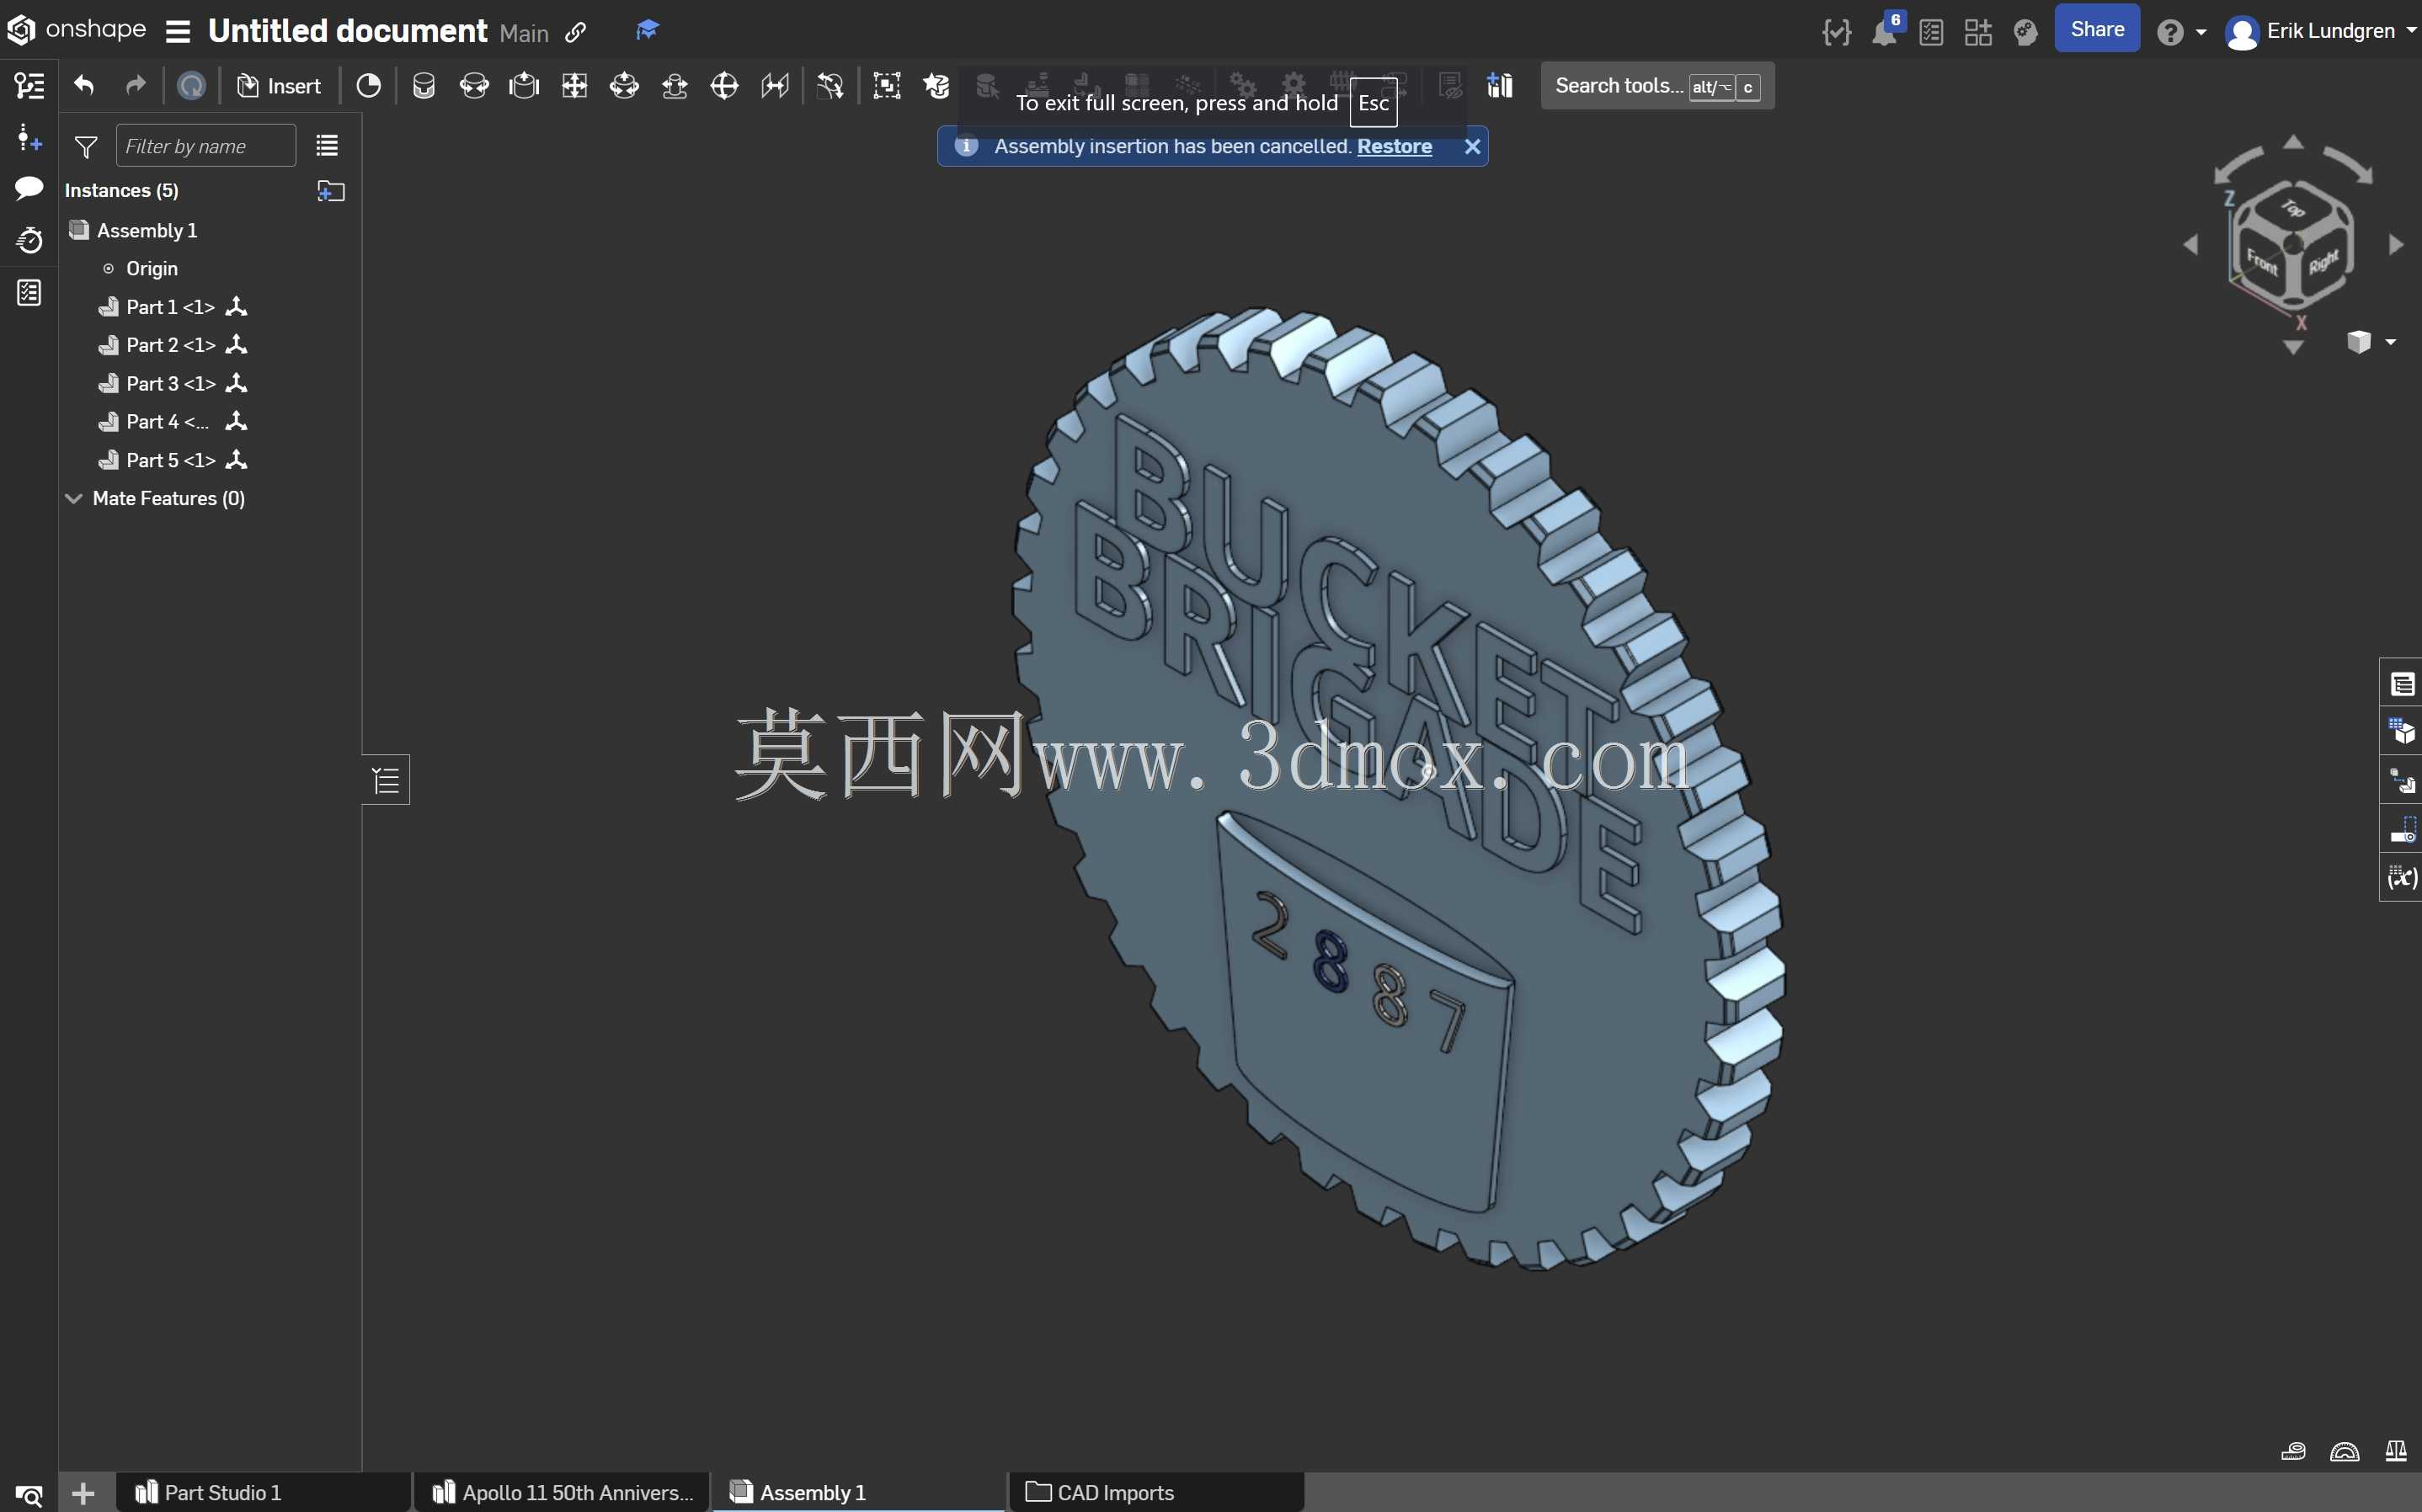Click the mate connector icon beside Part 1

click(236, 306)
